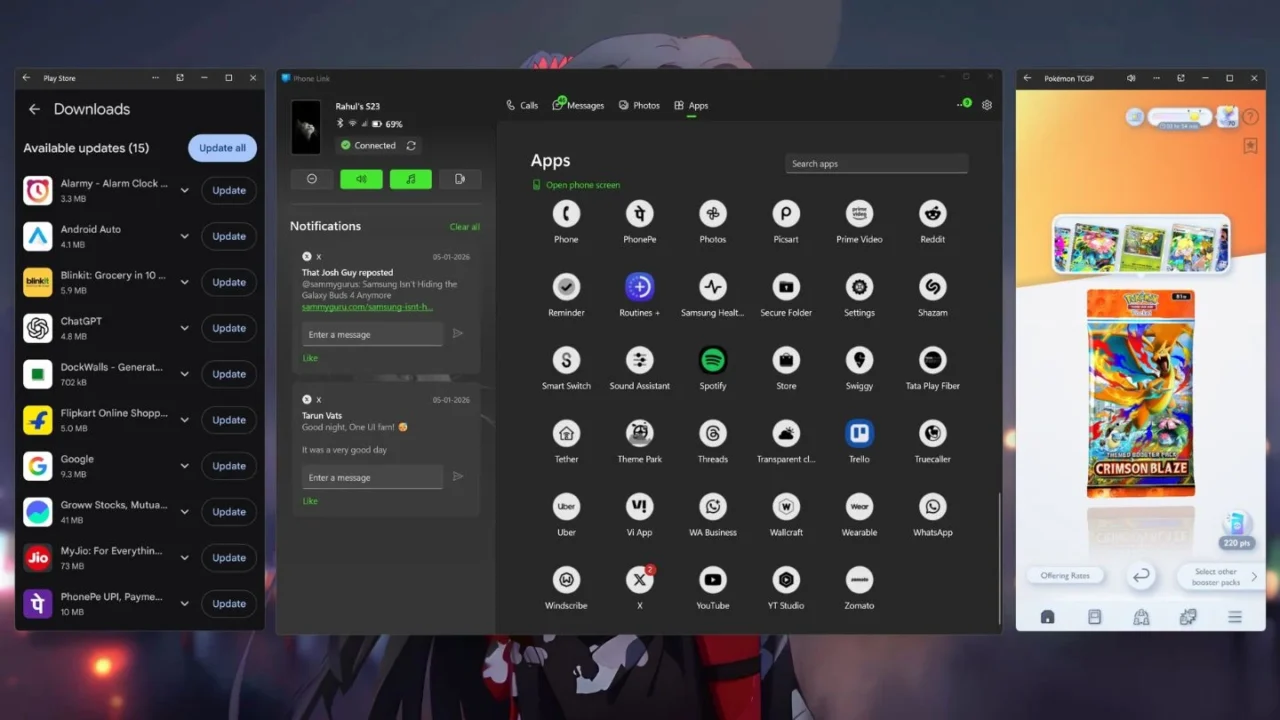Switch to the Photos tab
The width and height of the screenshot is (1280, 720).
click(x=639, y=105)
